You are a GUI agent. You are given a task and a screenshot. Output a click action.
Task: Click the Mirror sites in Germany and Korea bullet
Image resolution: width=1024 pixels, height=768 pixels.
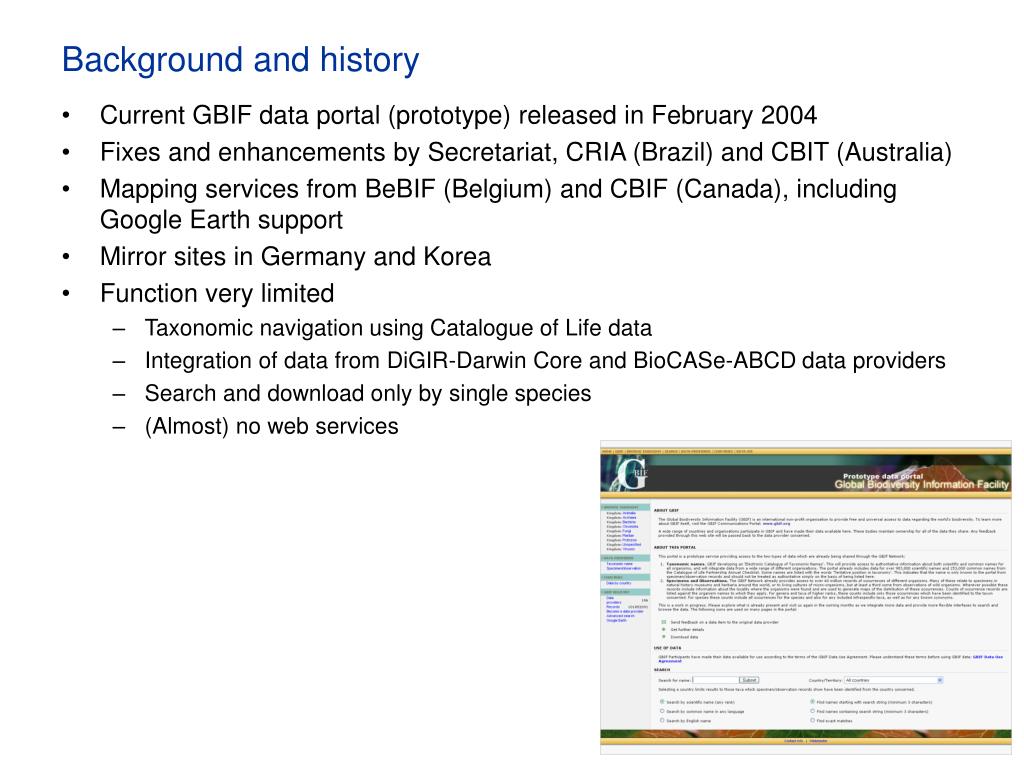pyautogui.click(x=295, y=257)
